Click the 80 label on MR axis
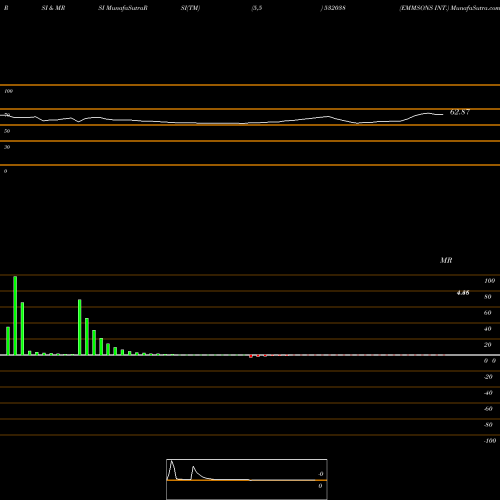 488,297
